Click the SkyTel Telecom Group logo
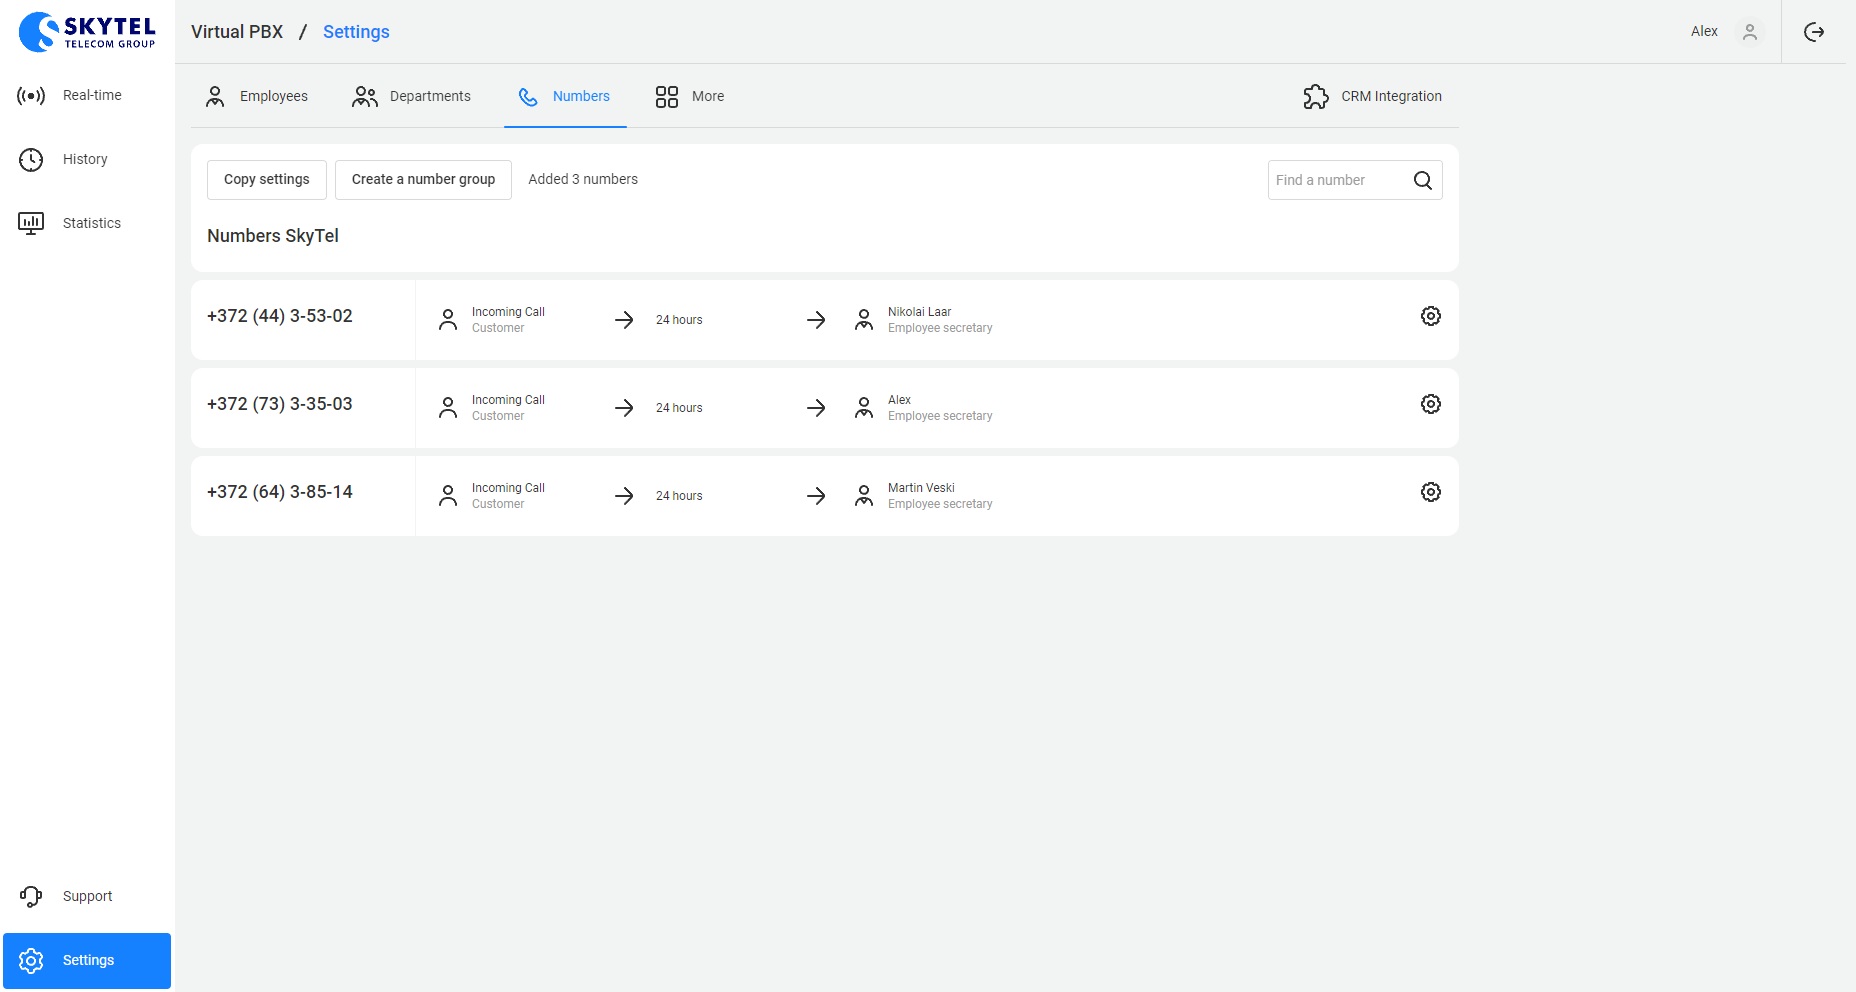The image size is (1856, 992). tap(87, 32)
